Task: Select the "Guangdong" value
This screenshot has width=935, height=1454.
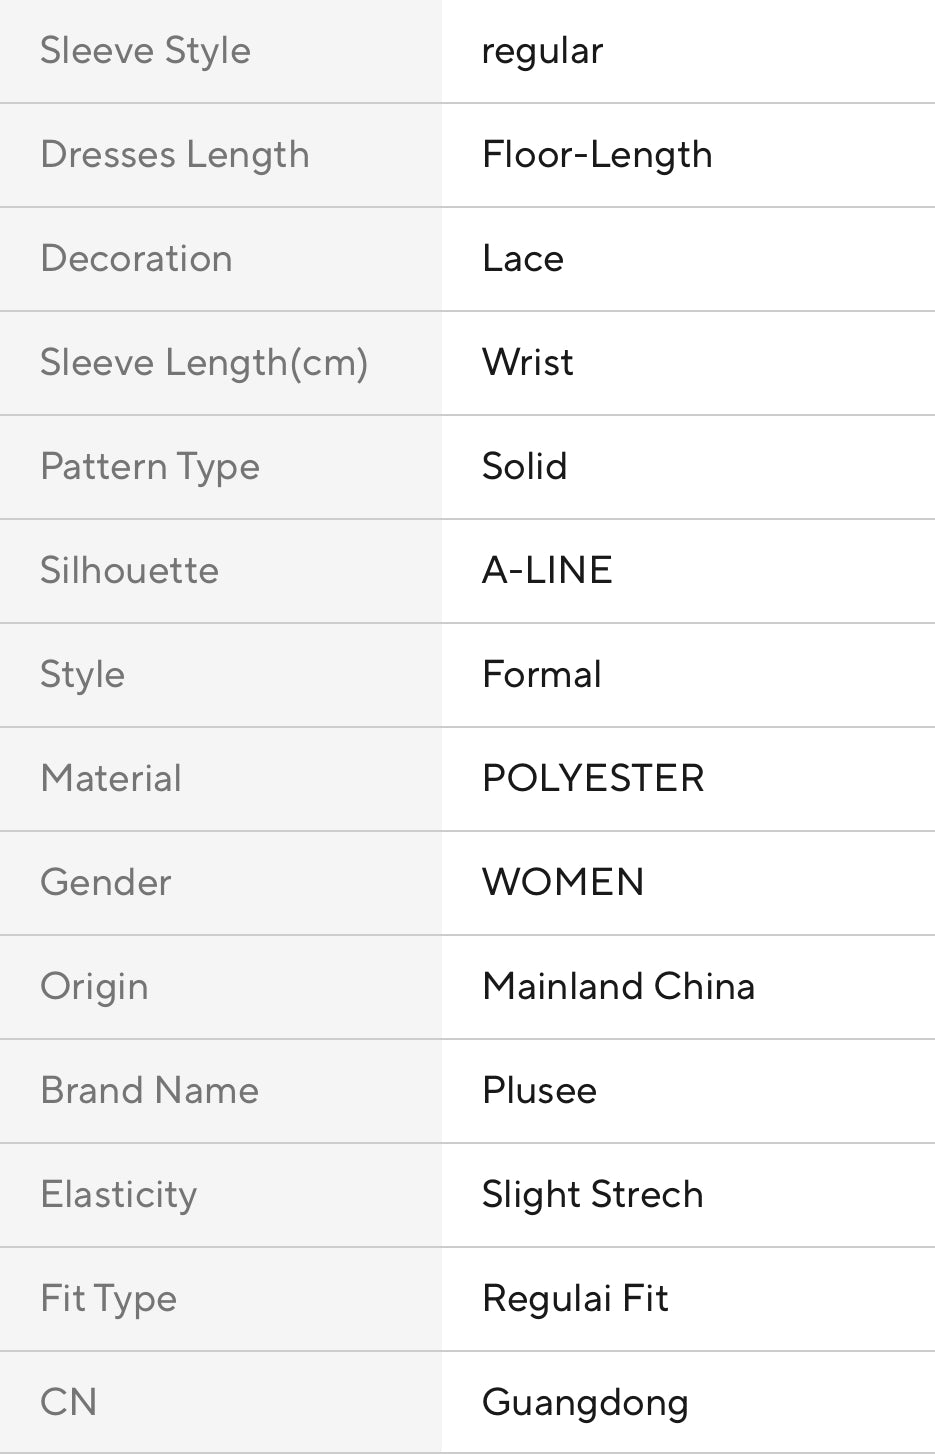Action: pyautogui.click(x=585, y=1403)
